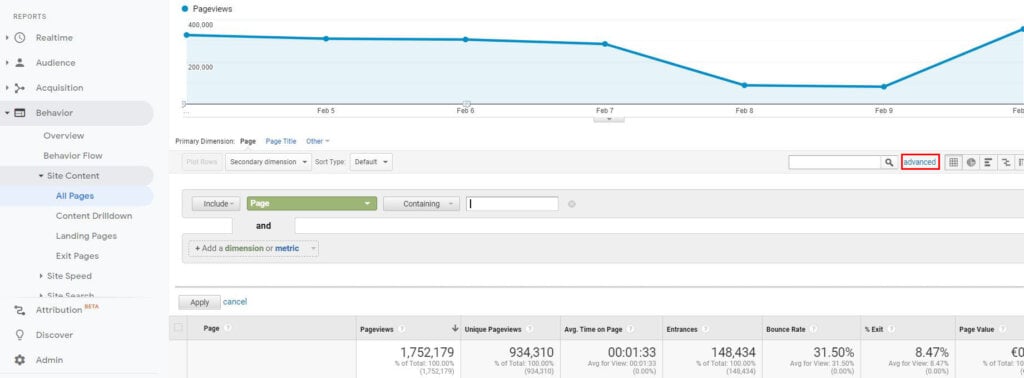Open the green Page dimension dropdown

point(312,204)
